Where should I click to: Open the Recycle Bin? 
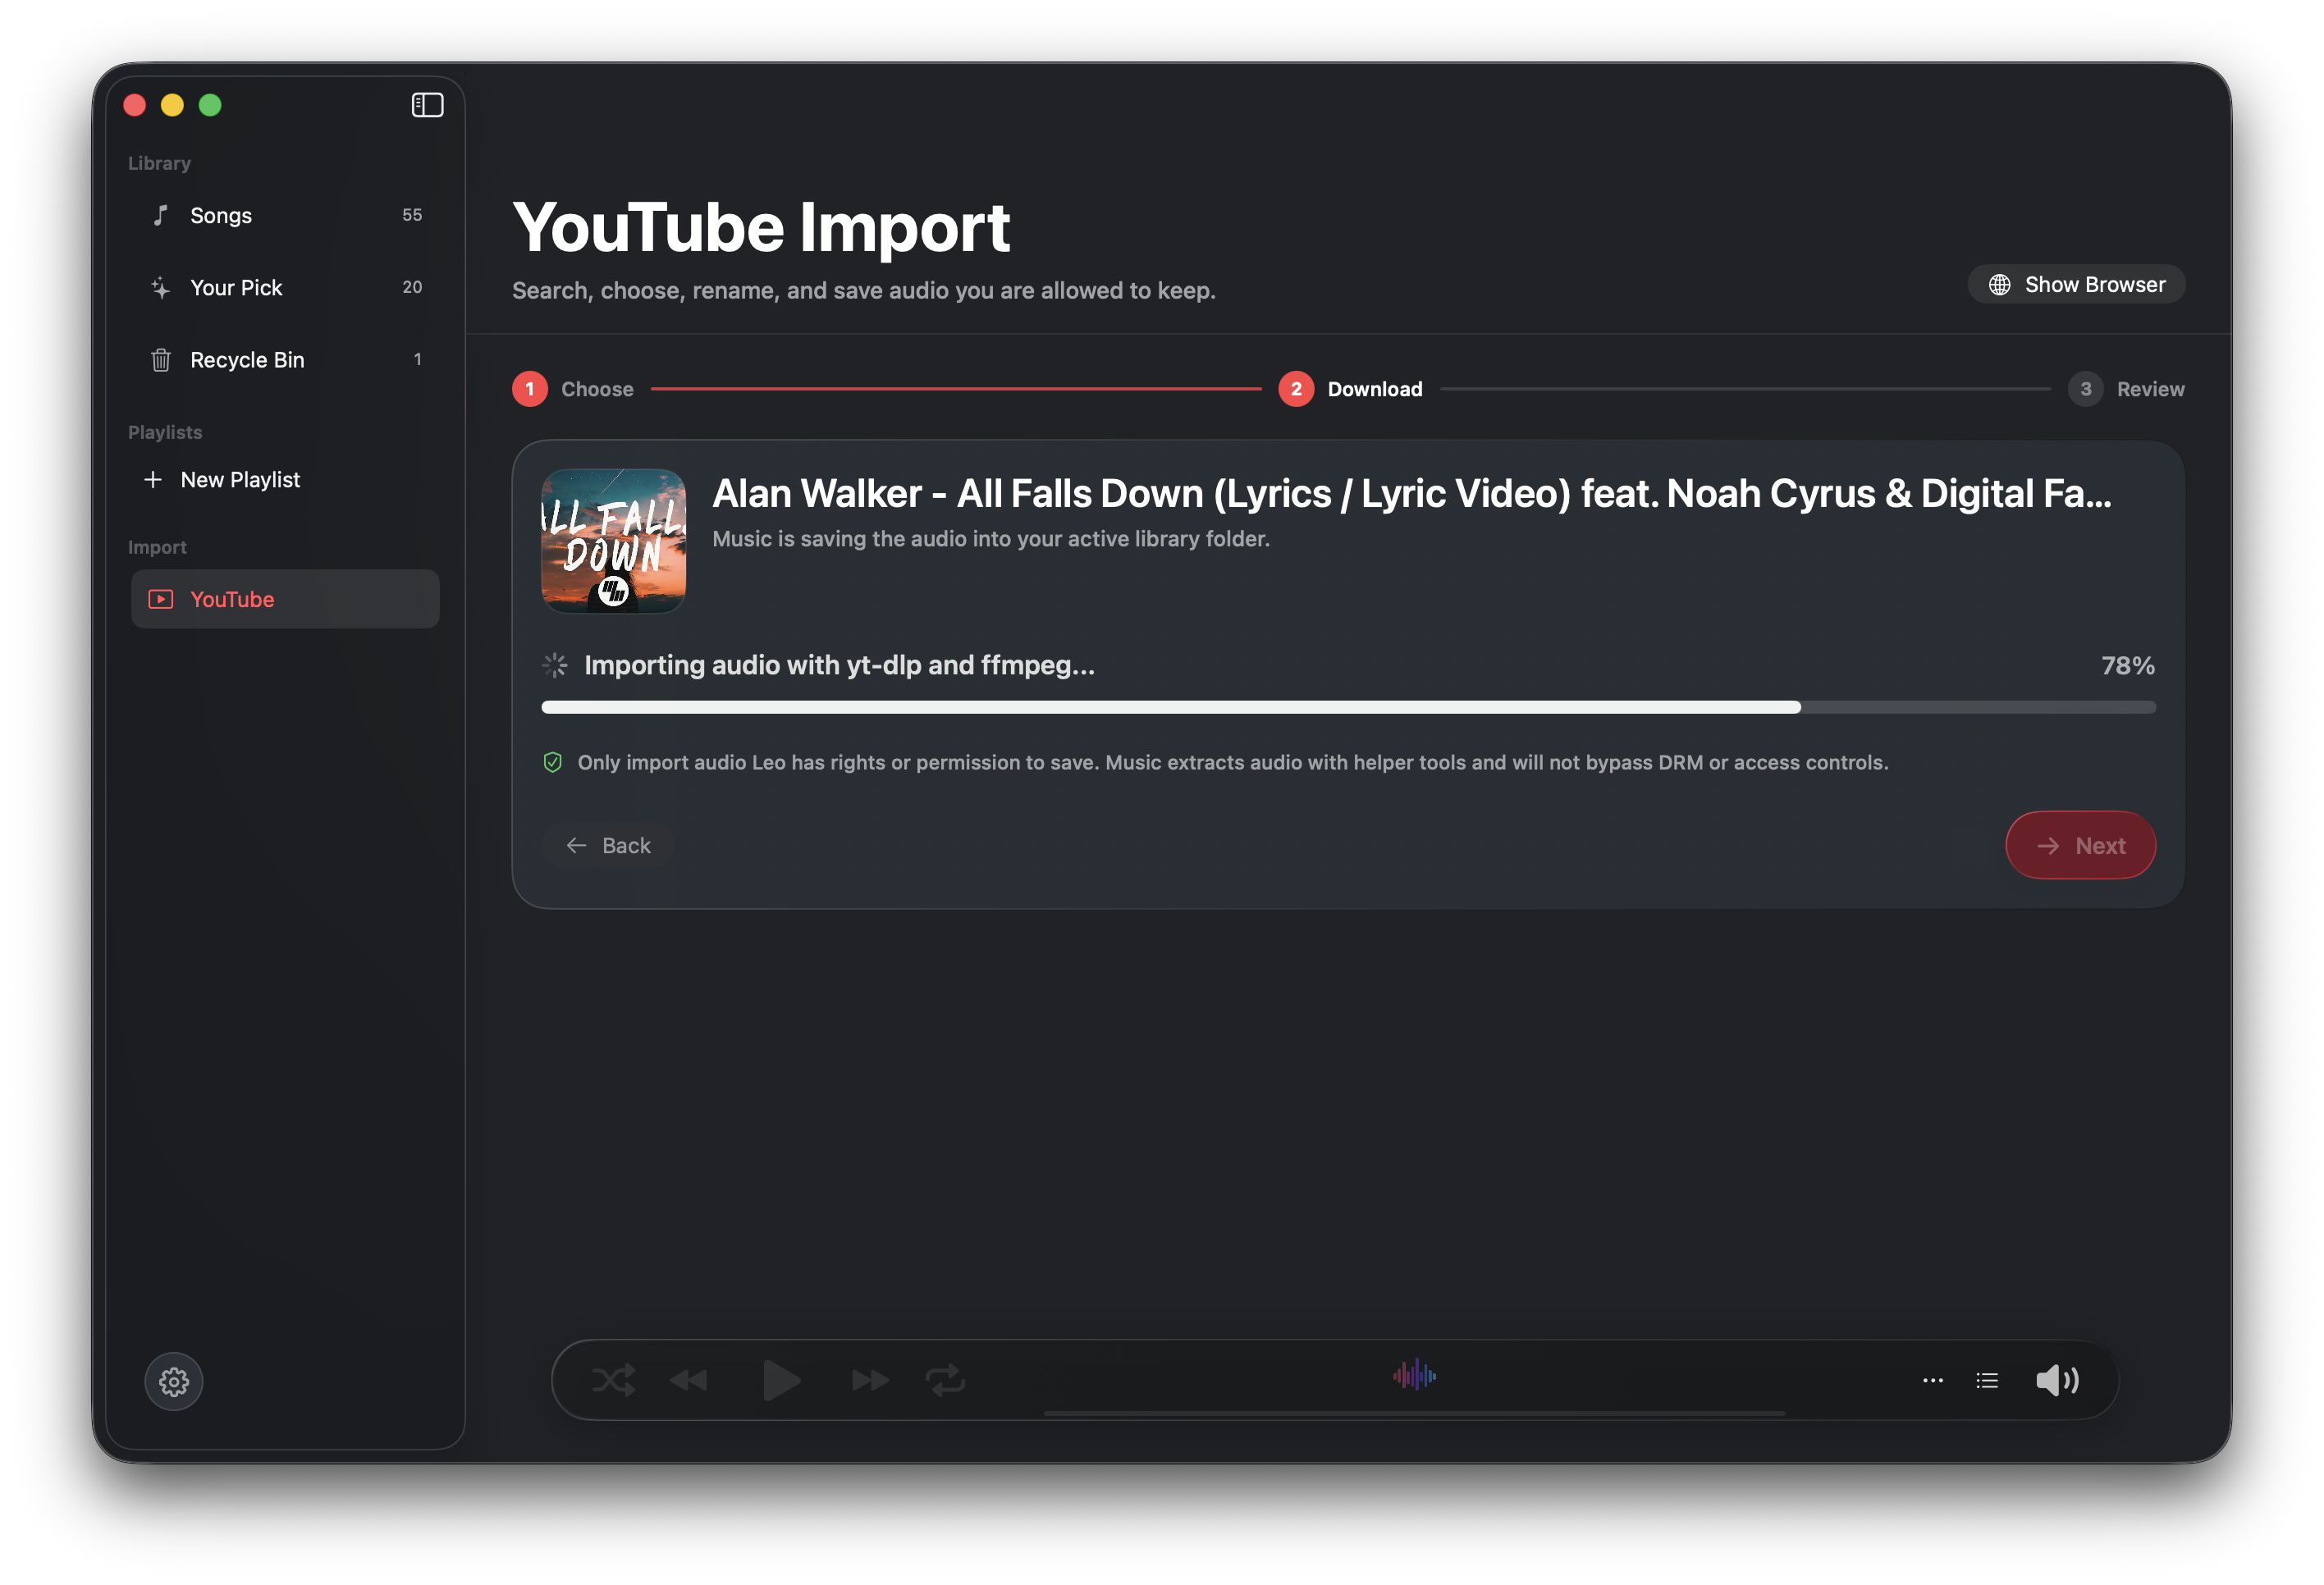tap(285, 359)
